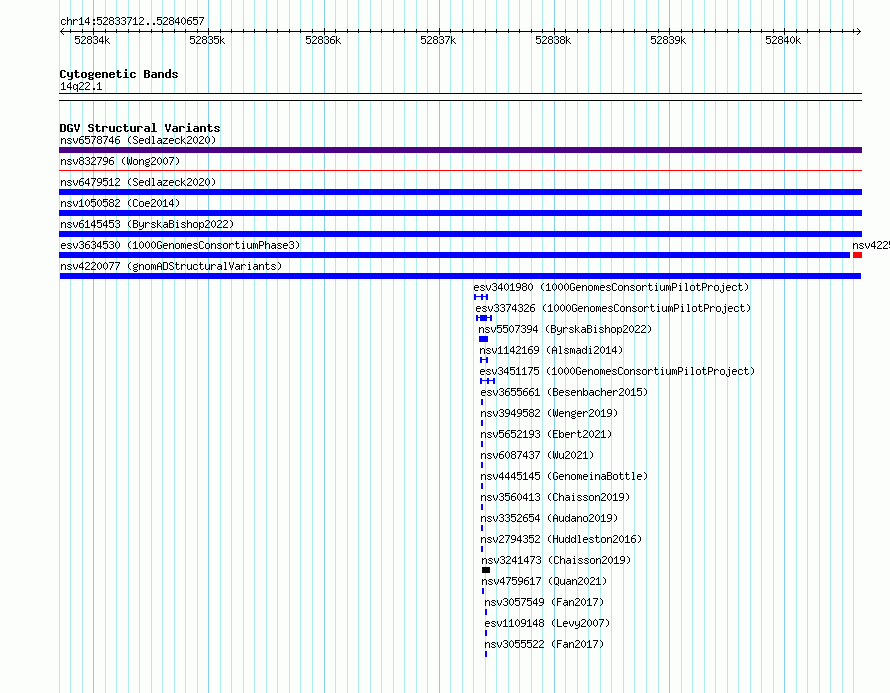The image size is (890, 693).
Task: Click the nsv1050582 (Coe2014) label
Action: click(120, 203)
